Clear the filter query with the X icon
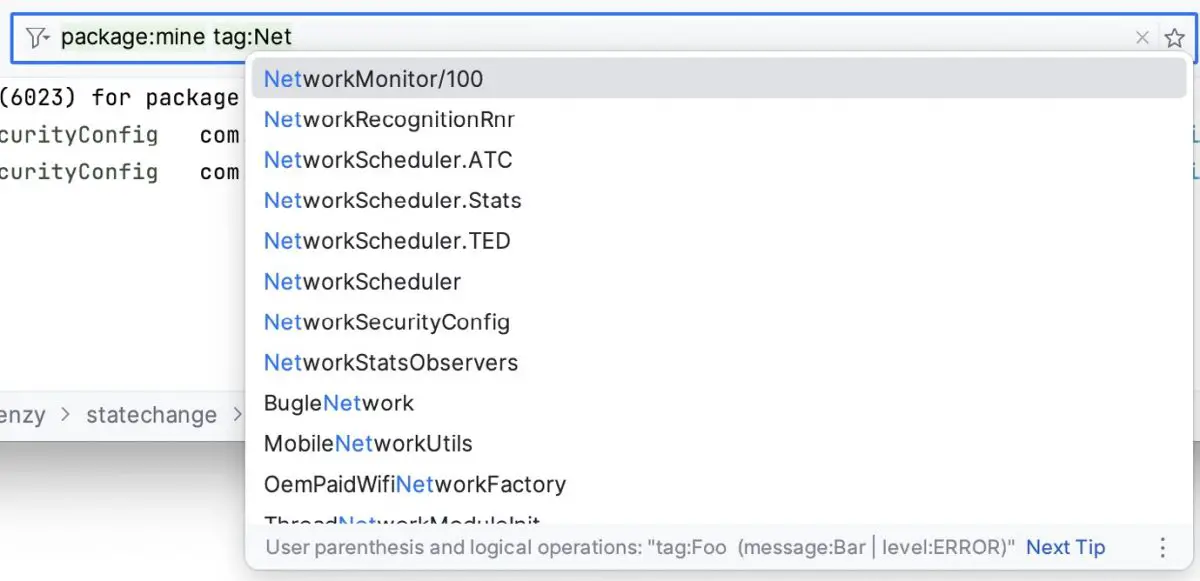 1142,37
